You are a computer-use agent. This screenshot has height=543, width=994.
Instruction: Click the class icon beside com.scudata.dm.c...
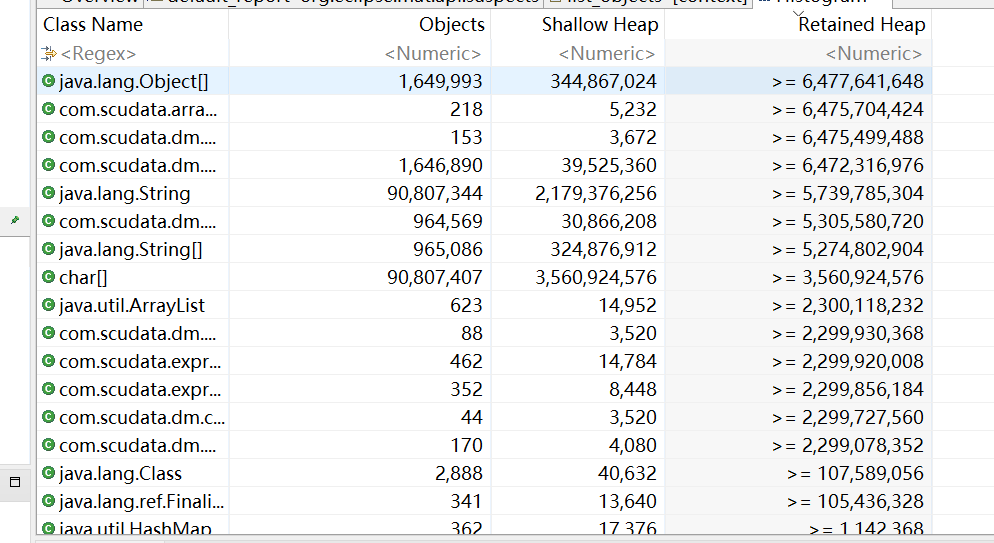48,417
